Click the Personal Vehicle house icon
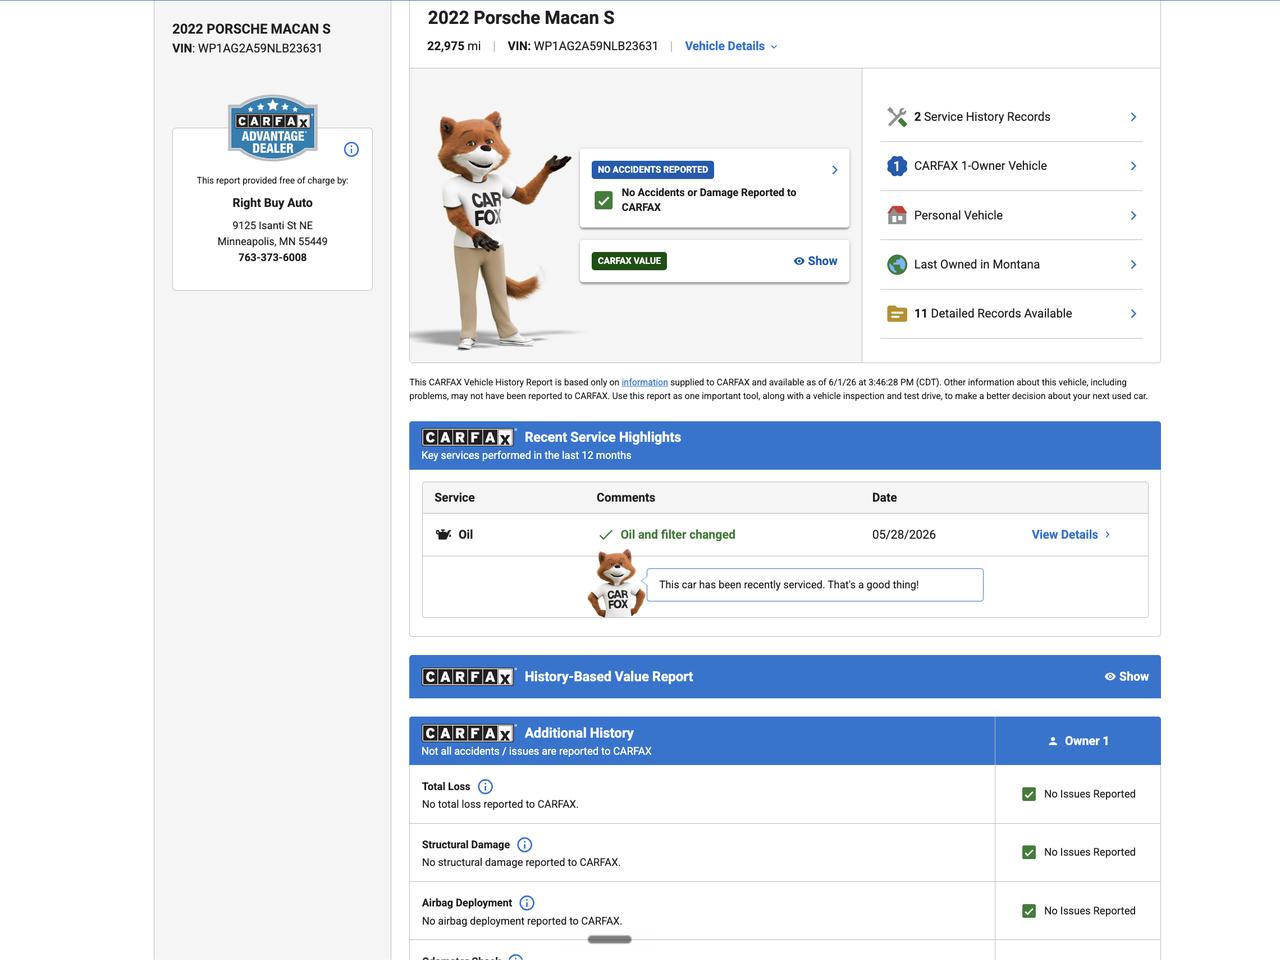The width and height of the screenshot is (1280, 960). (x=897, y=215)
